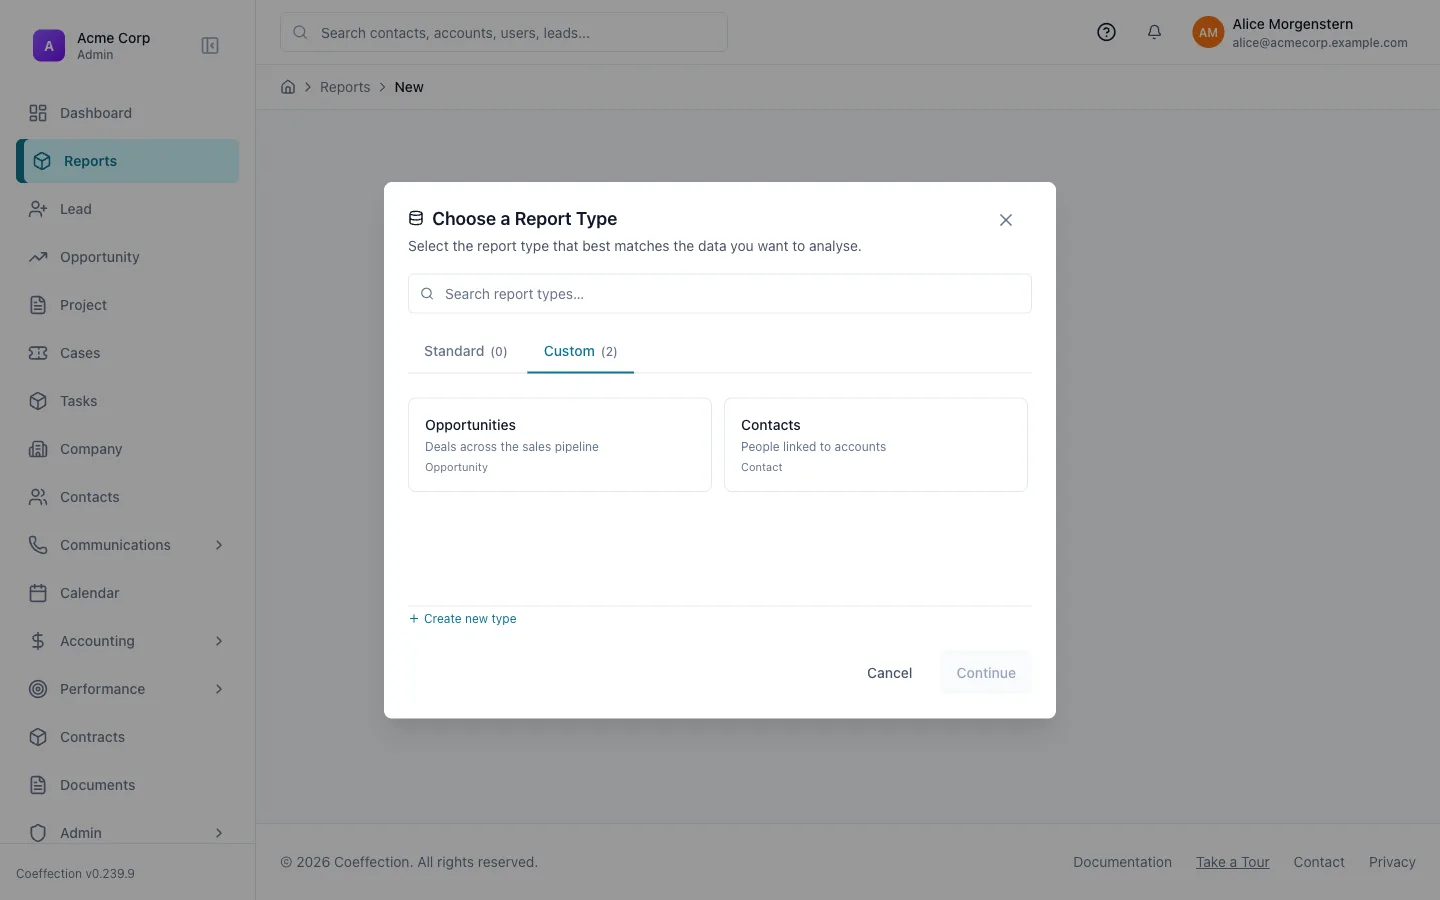Click the Opportunity trend icon
The width and height of the screenshot is (1440, 900).
(x=38, y=257)
